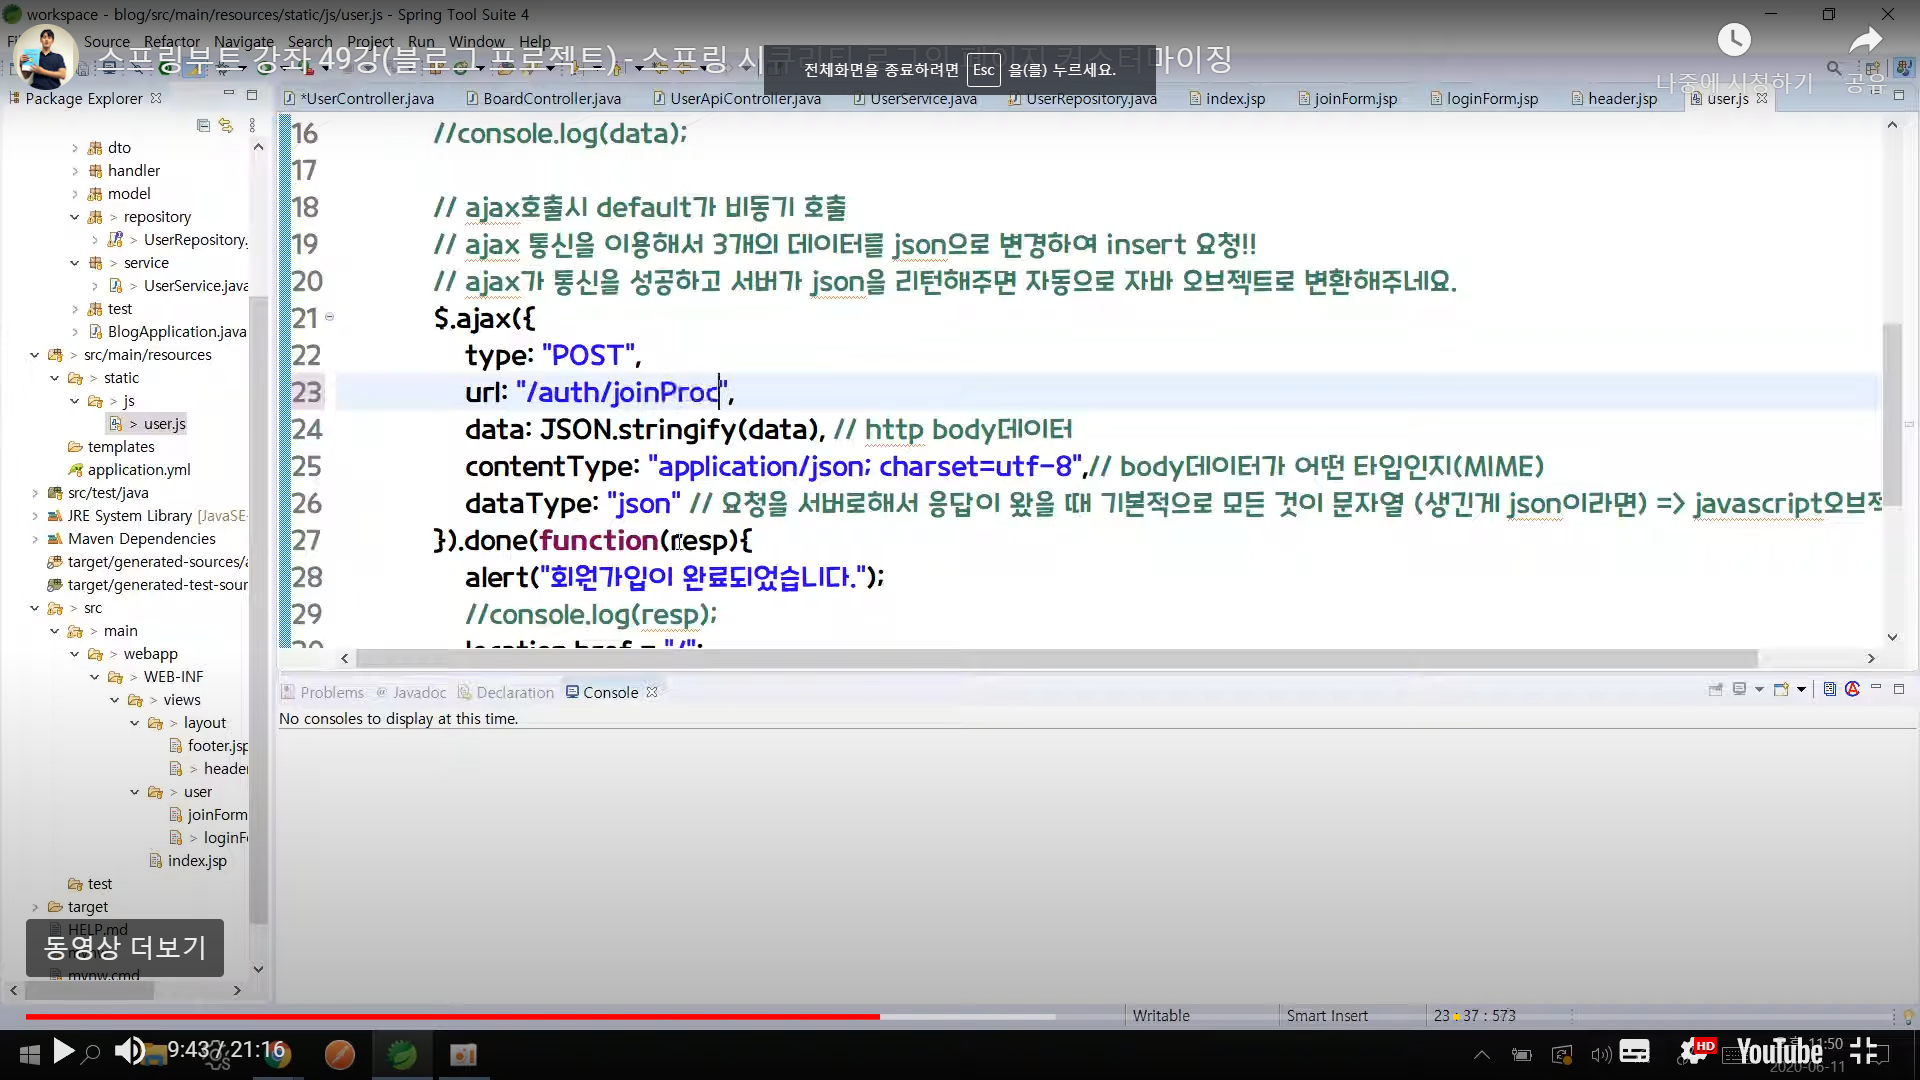Expand the target folder
The image size is (1920, 1080).
(35, 907)
